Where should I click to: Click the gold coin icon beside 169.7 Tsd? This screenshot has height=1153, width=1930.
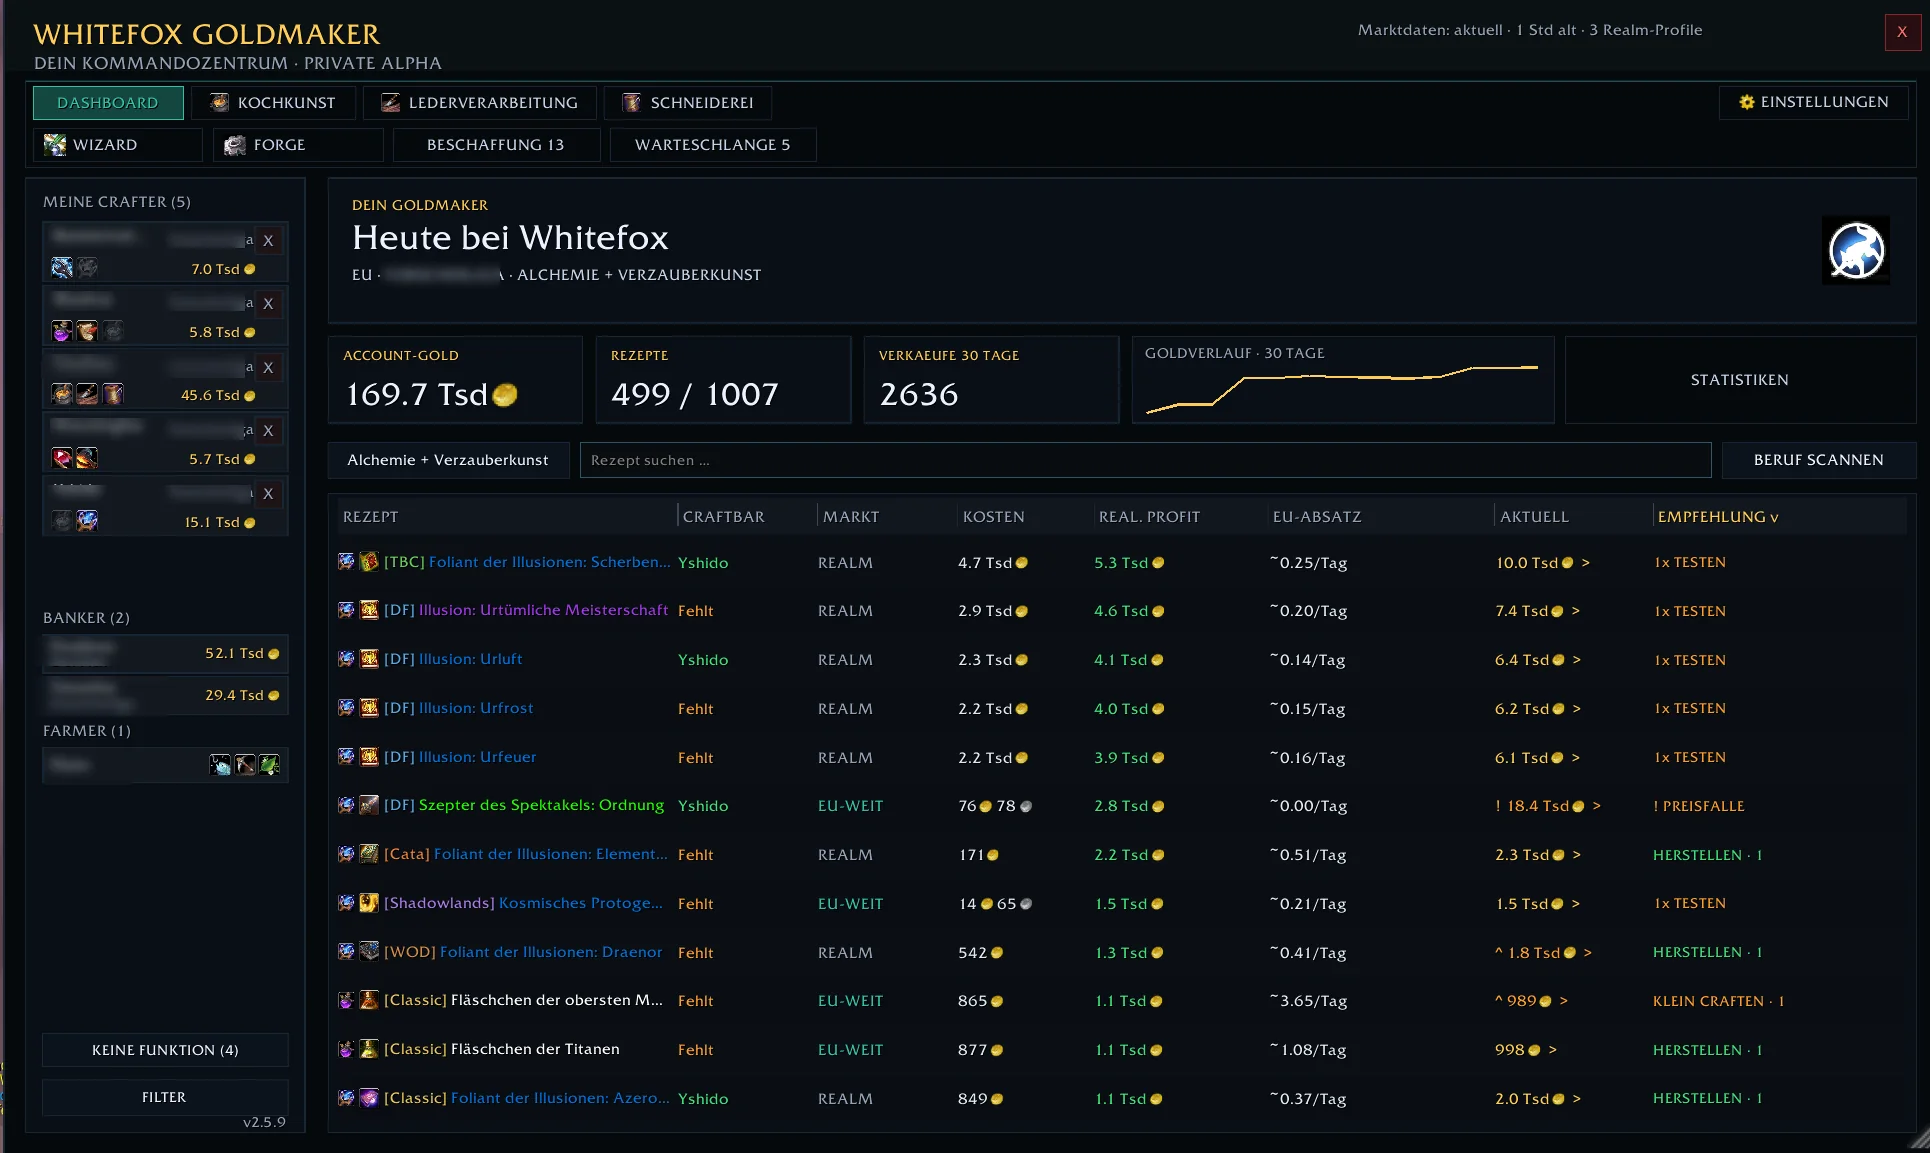(505, 395)
